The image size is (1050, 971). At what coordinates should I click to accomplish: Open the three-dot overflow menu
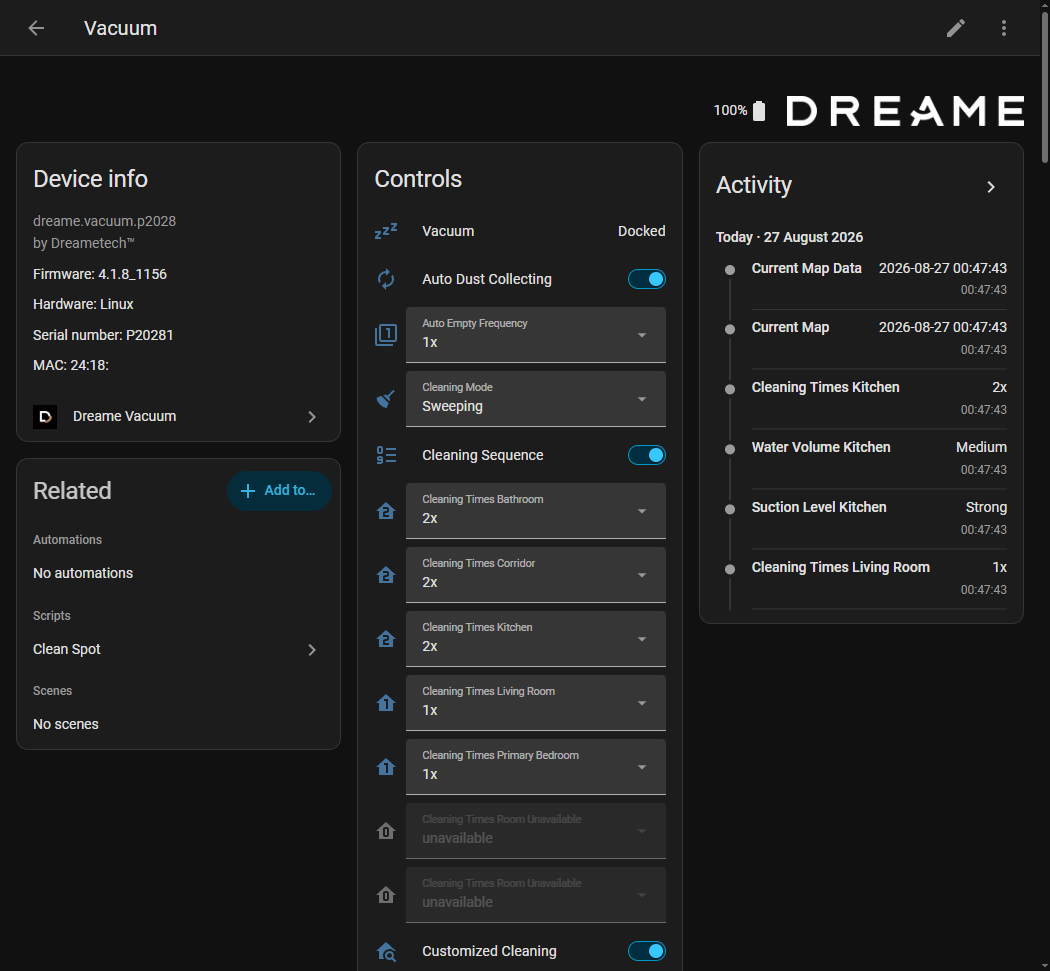[1003, 28]
